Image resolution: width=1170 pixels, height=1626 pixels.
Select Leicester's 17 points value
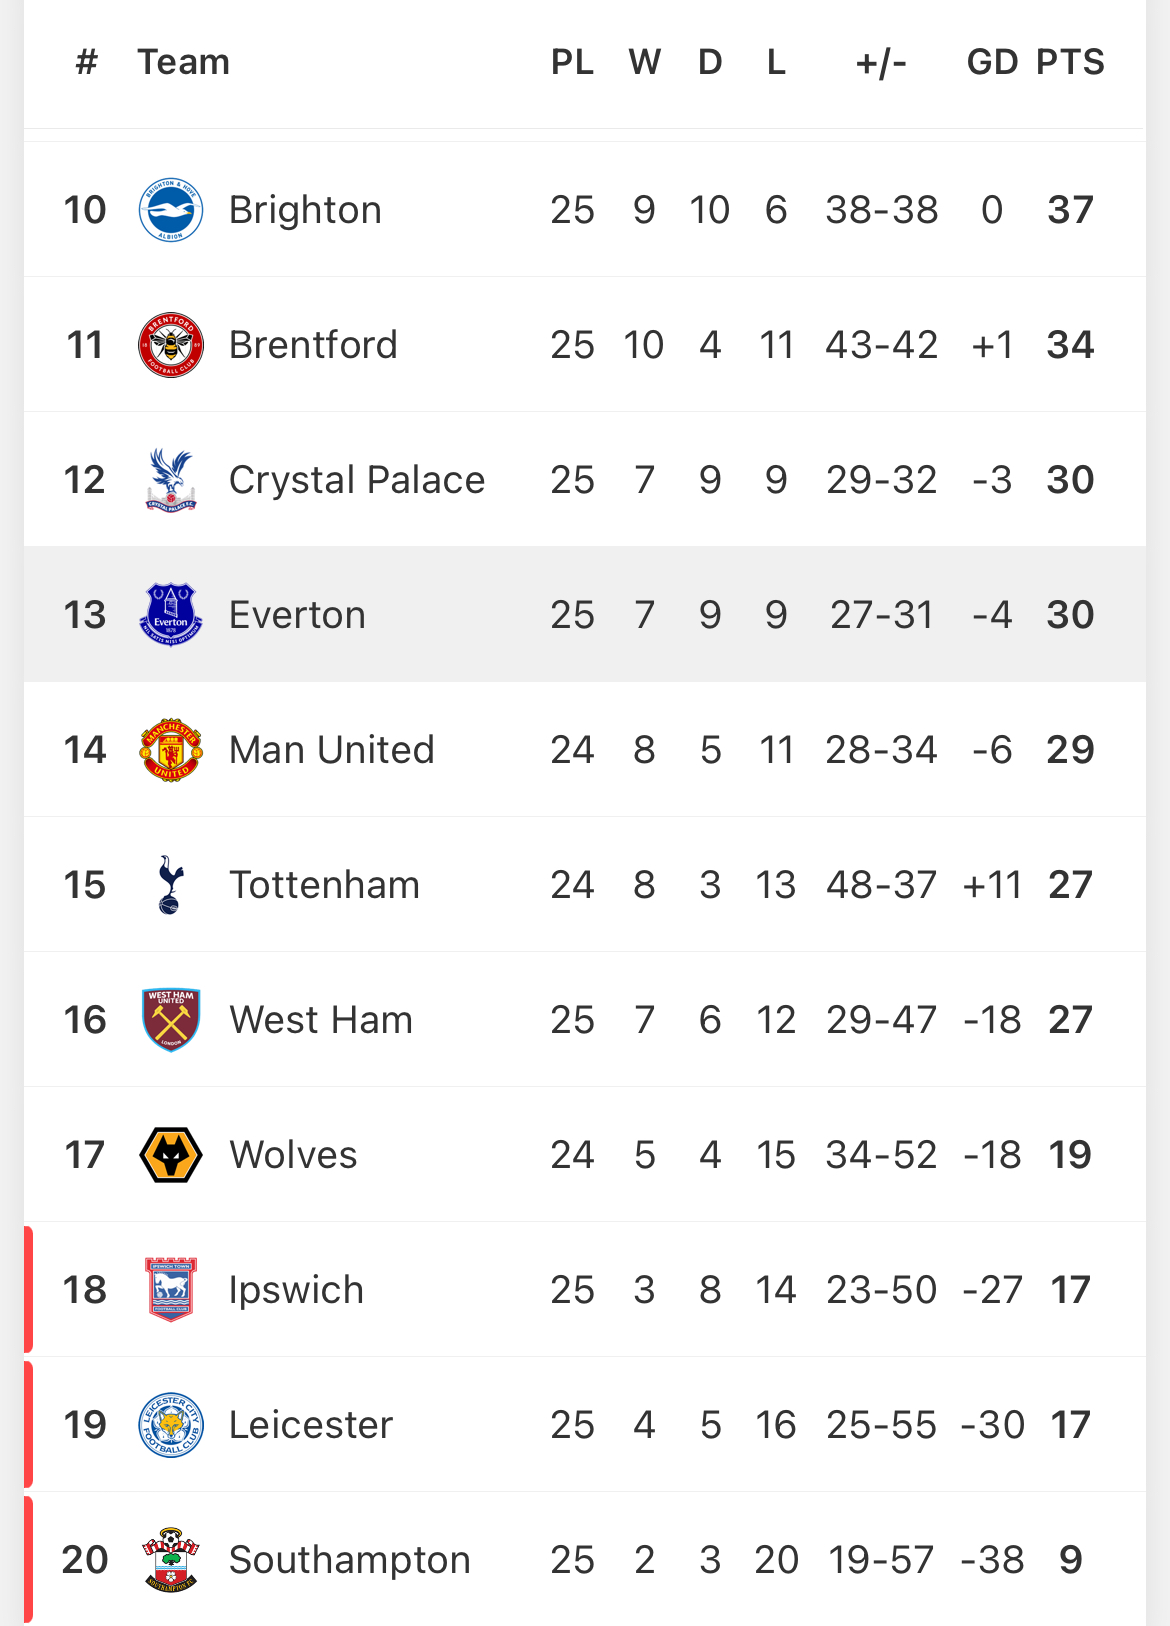pos(1070,1425)
